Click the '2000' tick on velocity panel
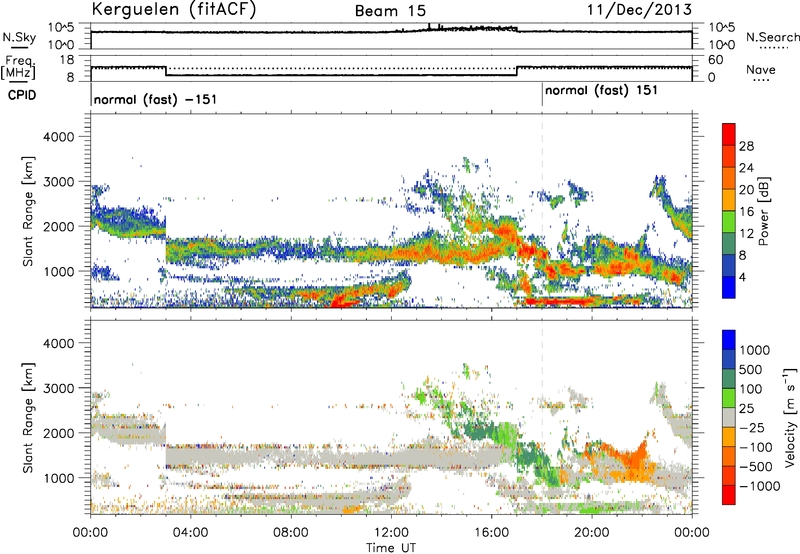Screen dimensions: 800x554 coord(59,433)
